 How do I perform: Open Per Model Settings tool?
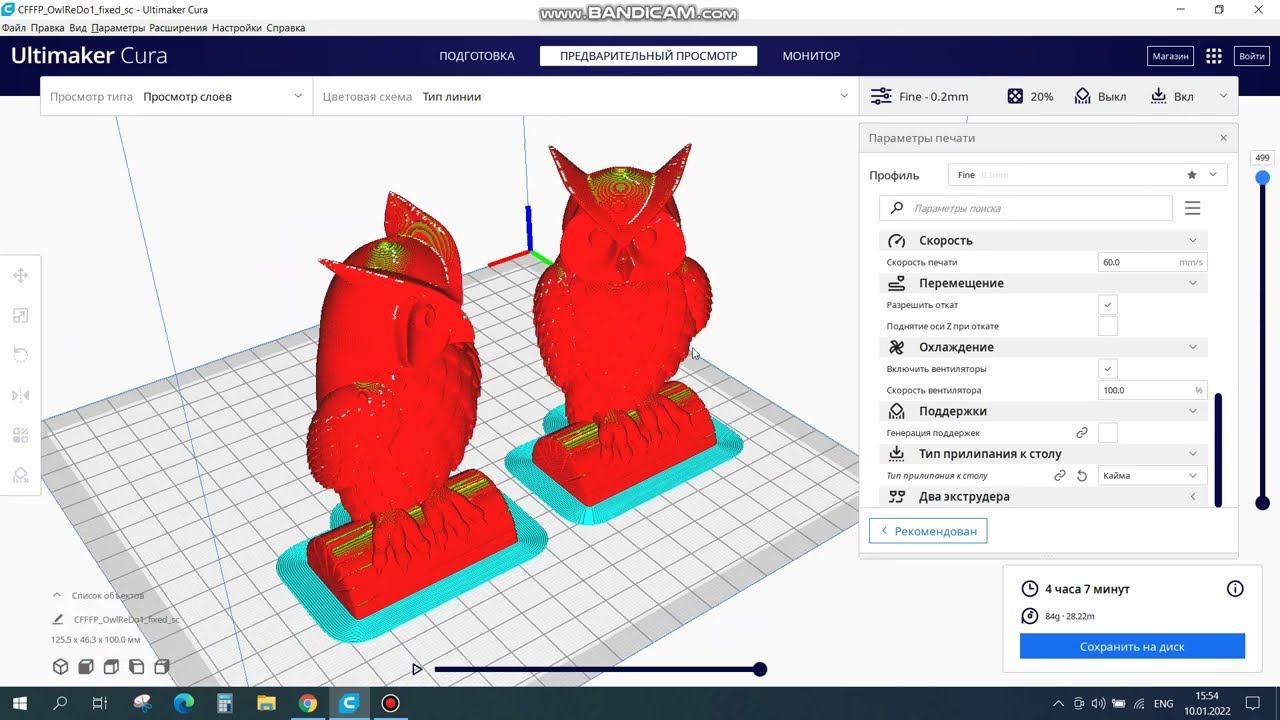pos(20,435)
